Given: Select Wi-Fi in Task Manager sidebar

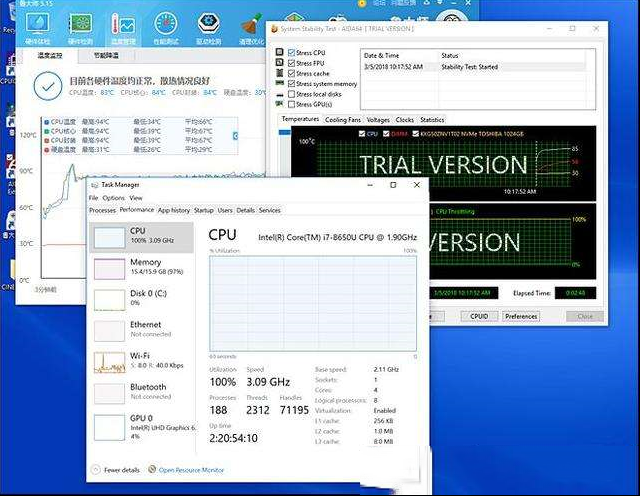Looking at the screenshot, I should [141, 362].
